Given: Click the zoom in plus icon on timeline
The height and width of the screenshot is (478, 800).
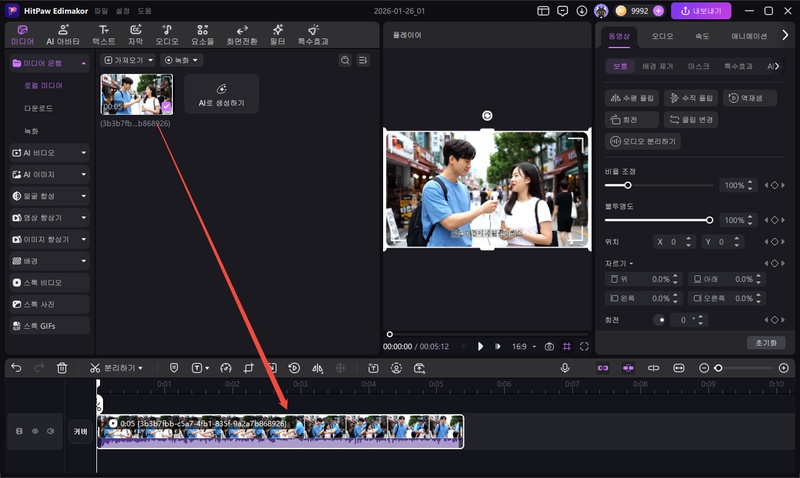Looking at the screenshot, I should point(784,368).
